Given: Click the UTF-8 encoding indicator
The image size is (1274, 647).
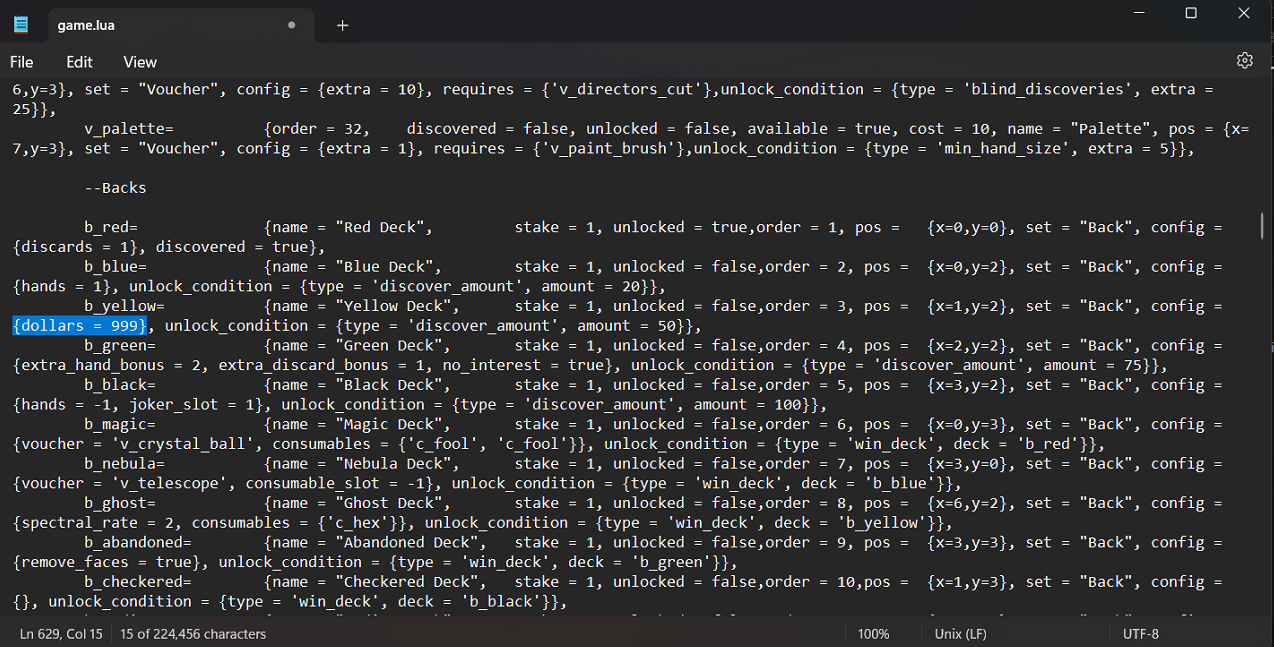Looking at the screenshot, I should click(x=1140, y=634).
